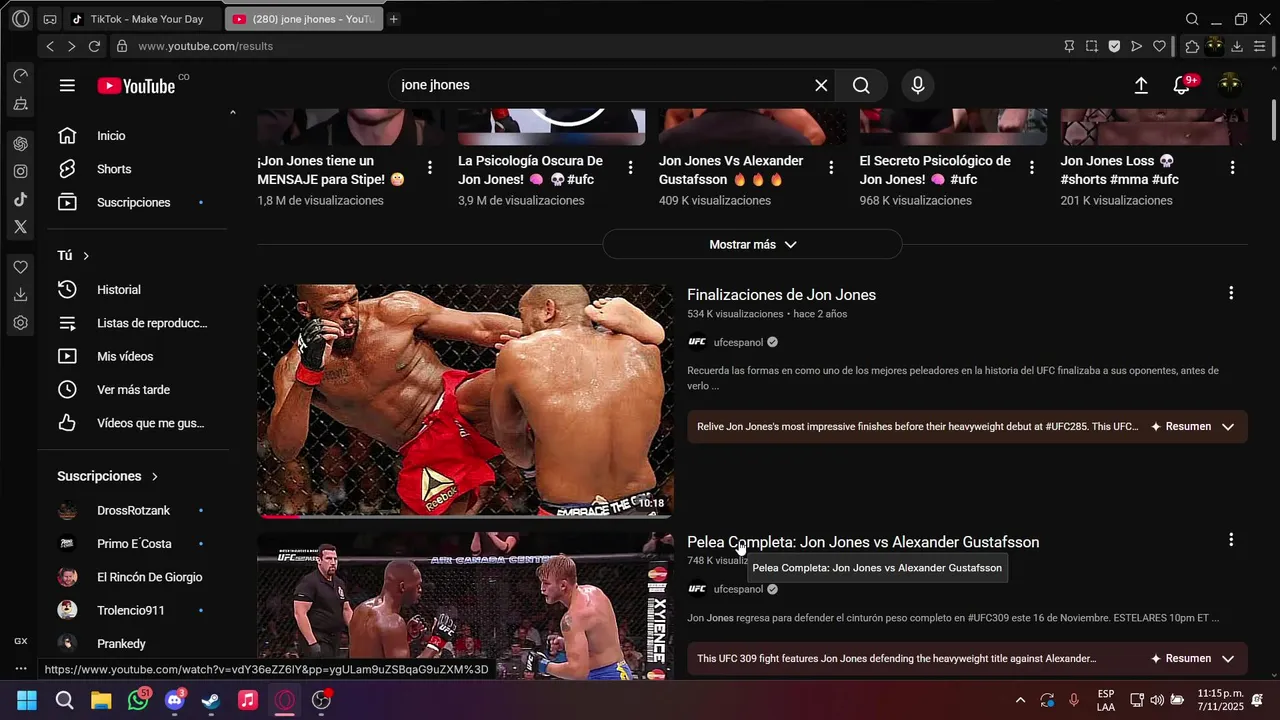Open Discord from the taskbar
Screen dimensions: 1280x720
(x=175, y=700)
